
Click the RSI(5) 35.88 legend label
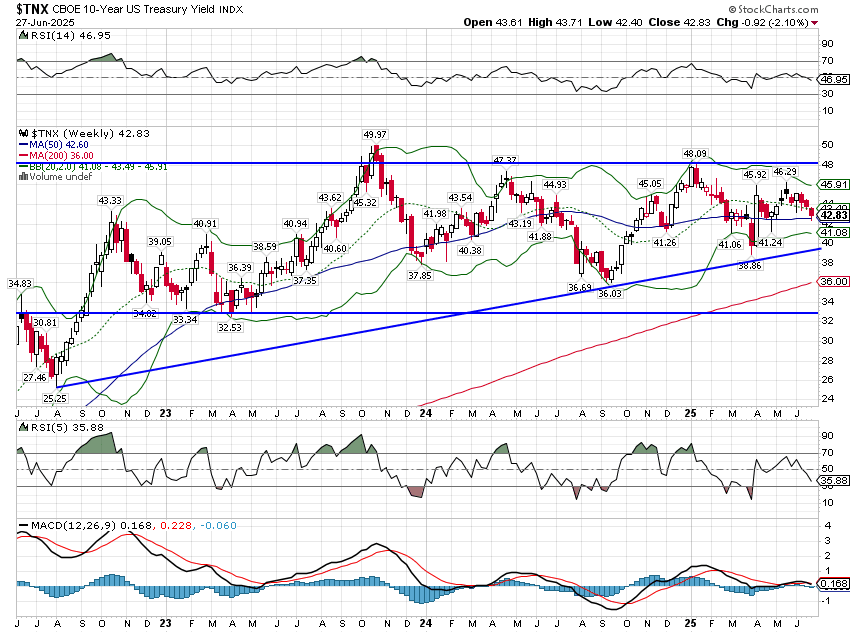point(67,427)
